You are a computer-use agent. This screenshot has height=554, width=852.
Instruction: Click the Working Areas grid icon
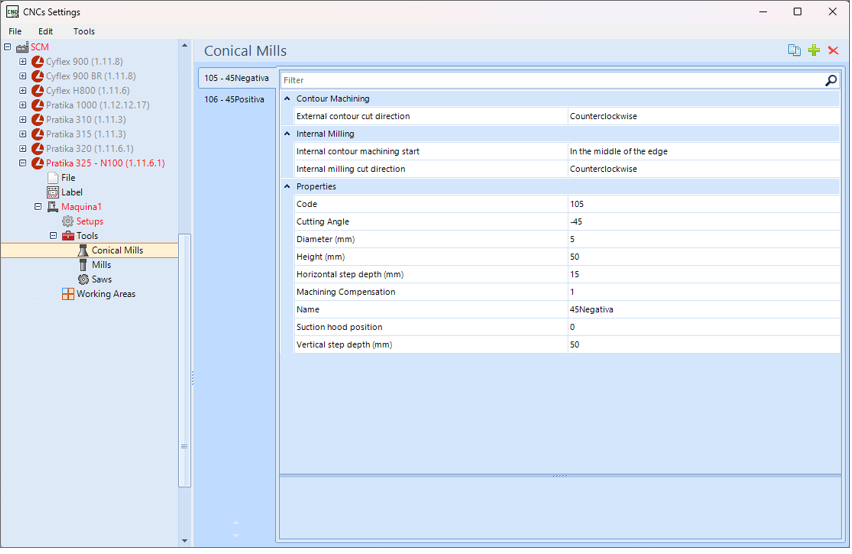click(68, 294)
